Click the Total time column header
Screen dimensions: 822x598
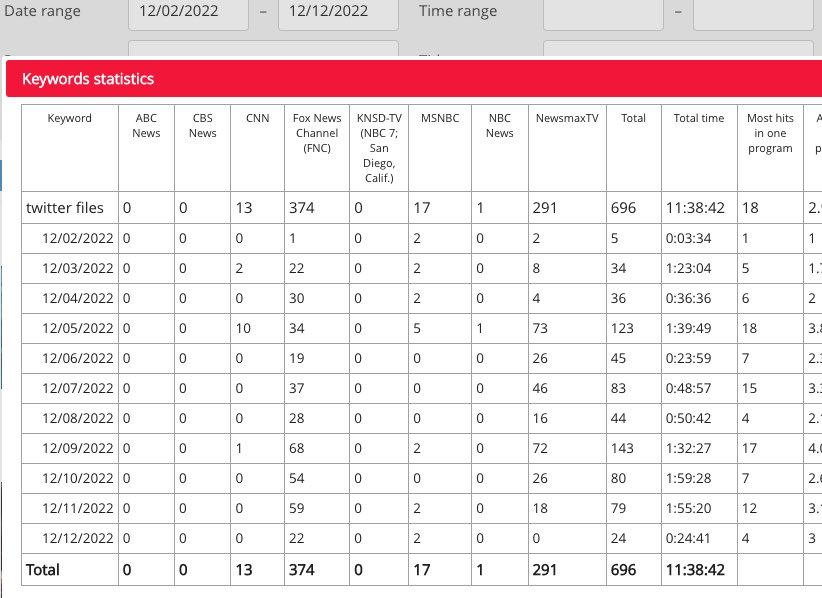point(699,118)
